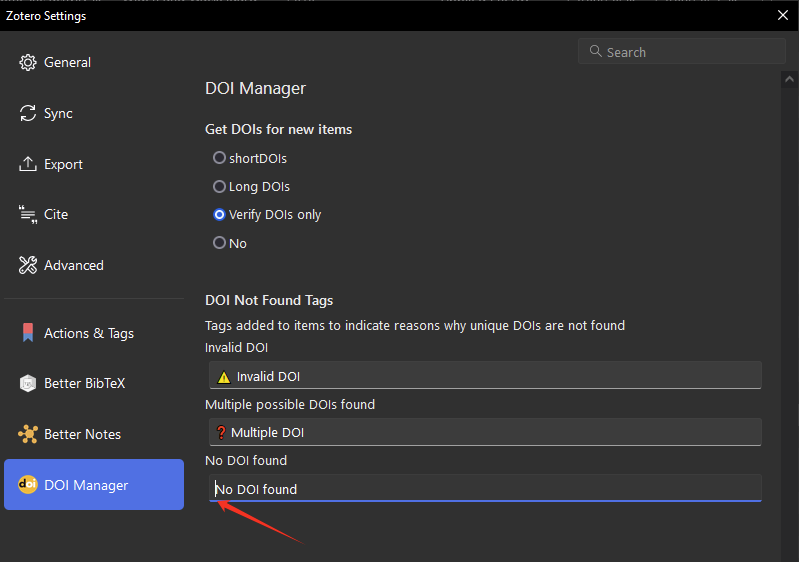
Task: Click the search magnifier icon
Action: click(595, 51)
